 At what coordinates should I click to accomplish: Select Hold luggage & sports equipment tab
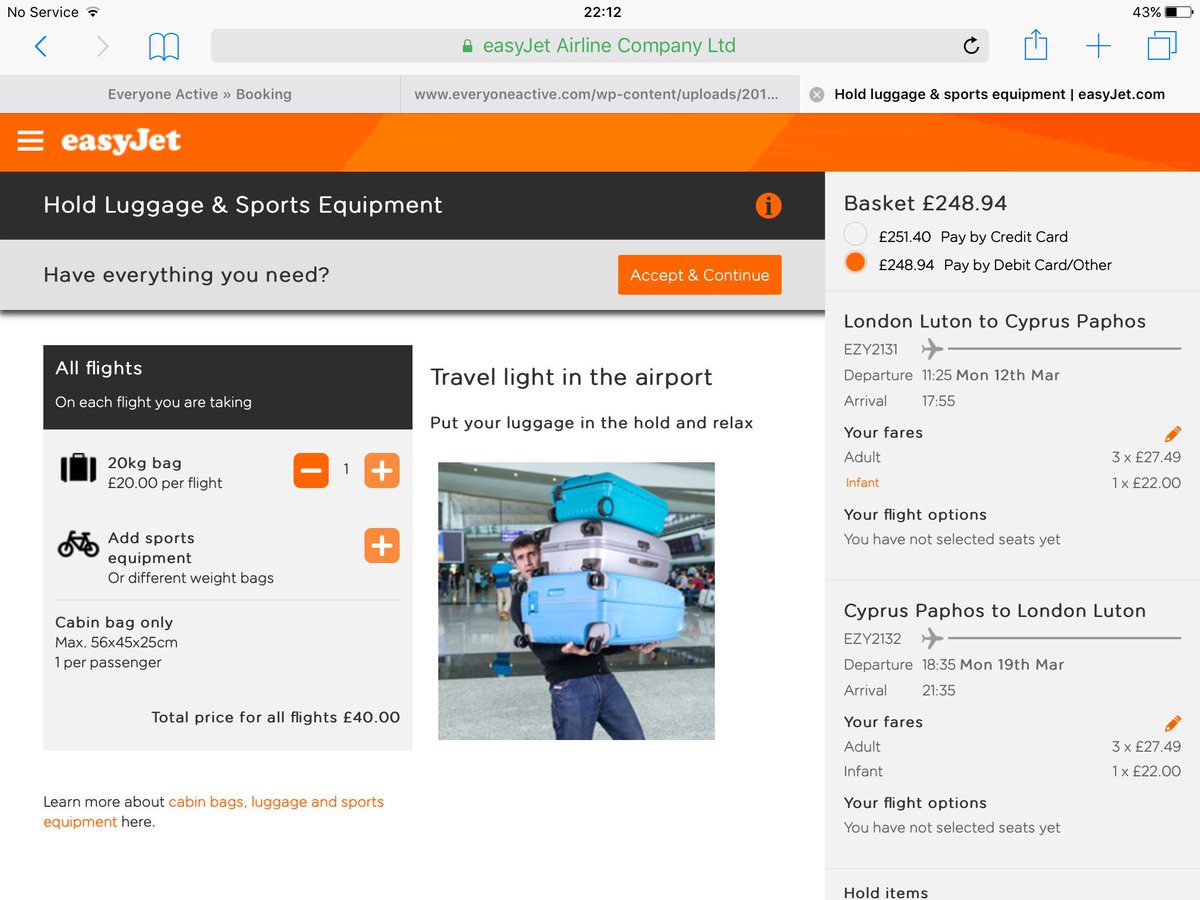(1000, 94)
